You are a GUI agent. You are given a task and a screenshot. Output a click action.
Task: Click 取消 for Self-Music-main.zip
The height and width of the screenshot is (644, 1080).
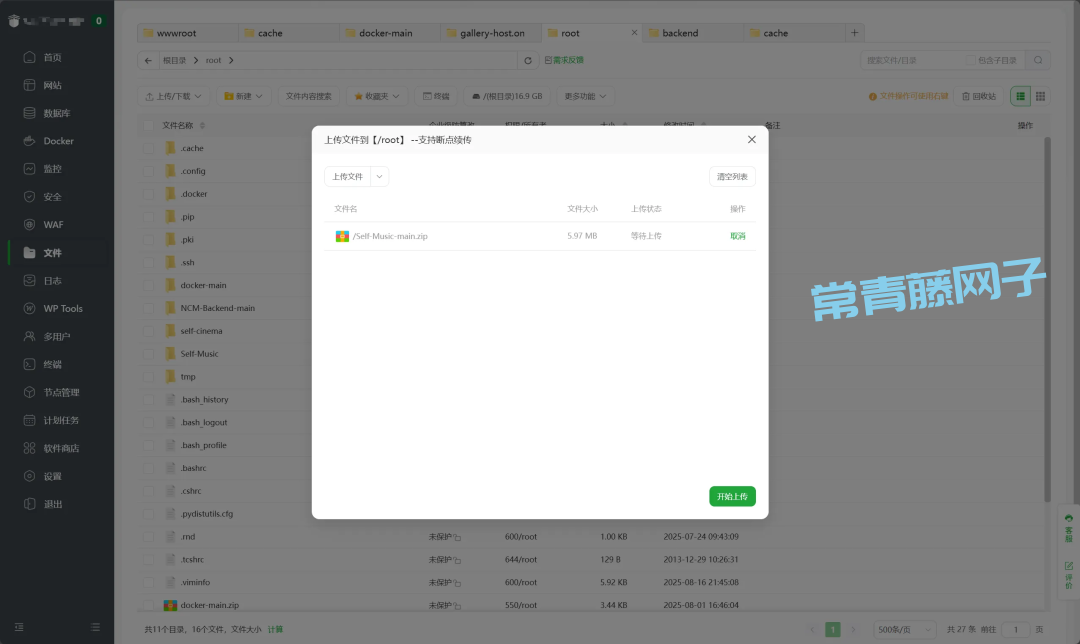point(737,236)
